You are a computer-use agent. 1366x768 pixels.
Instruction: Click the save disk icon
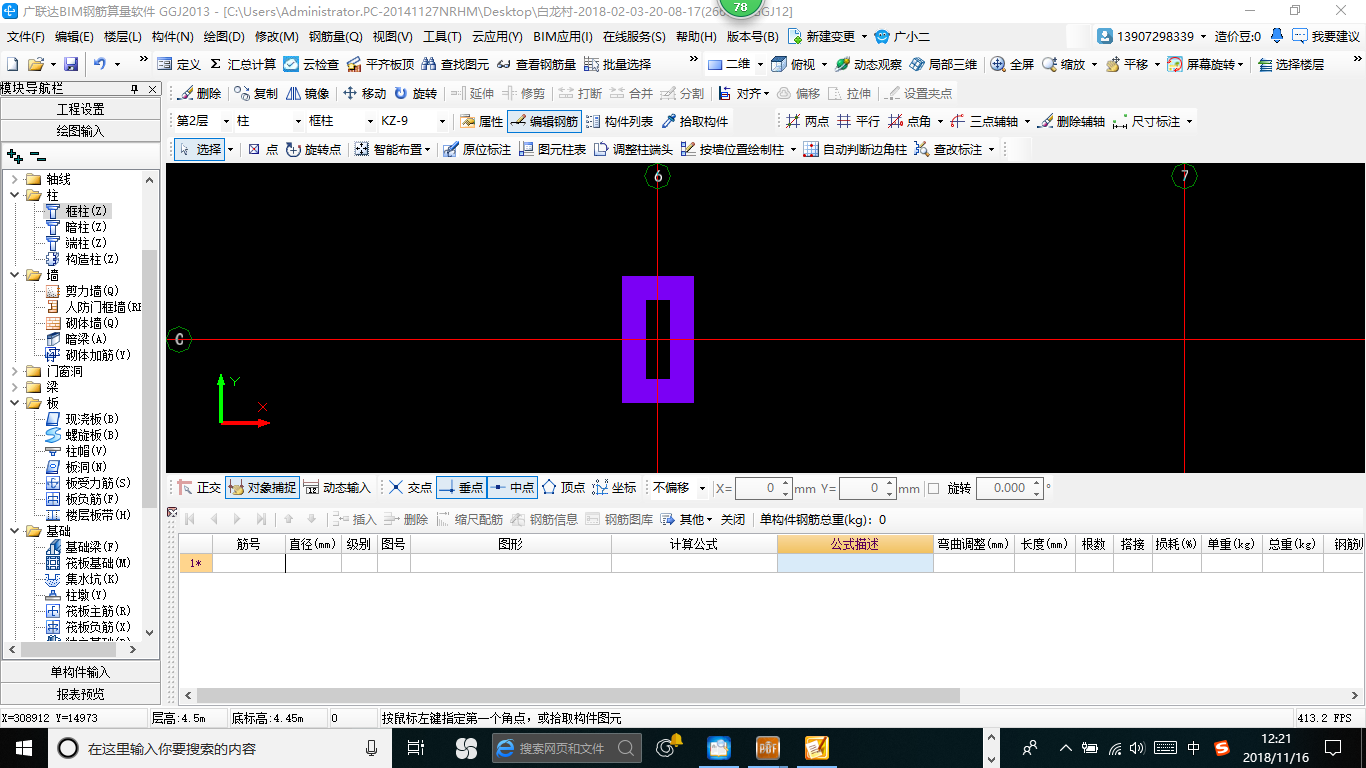click(71, 64)
